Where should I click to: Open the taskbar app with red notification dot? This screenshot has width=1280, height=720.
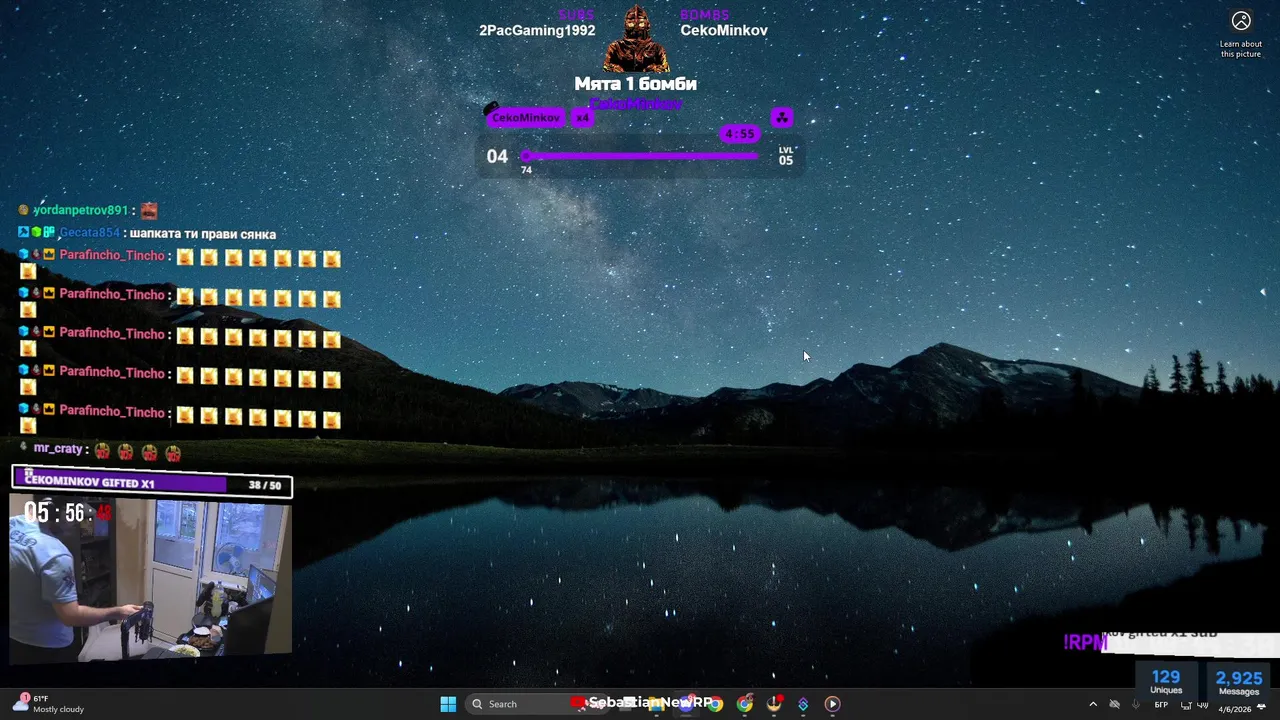point(774,704)
